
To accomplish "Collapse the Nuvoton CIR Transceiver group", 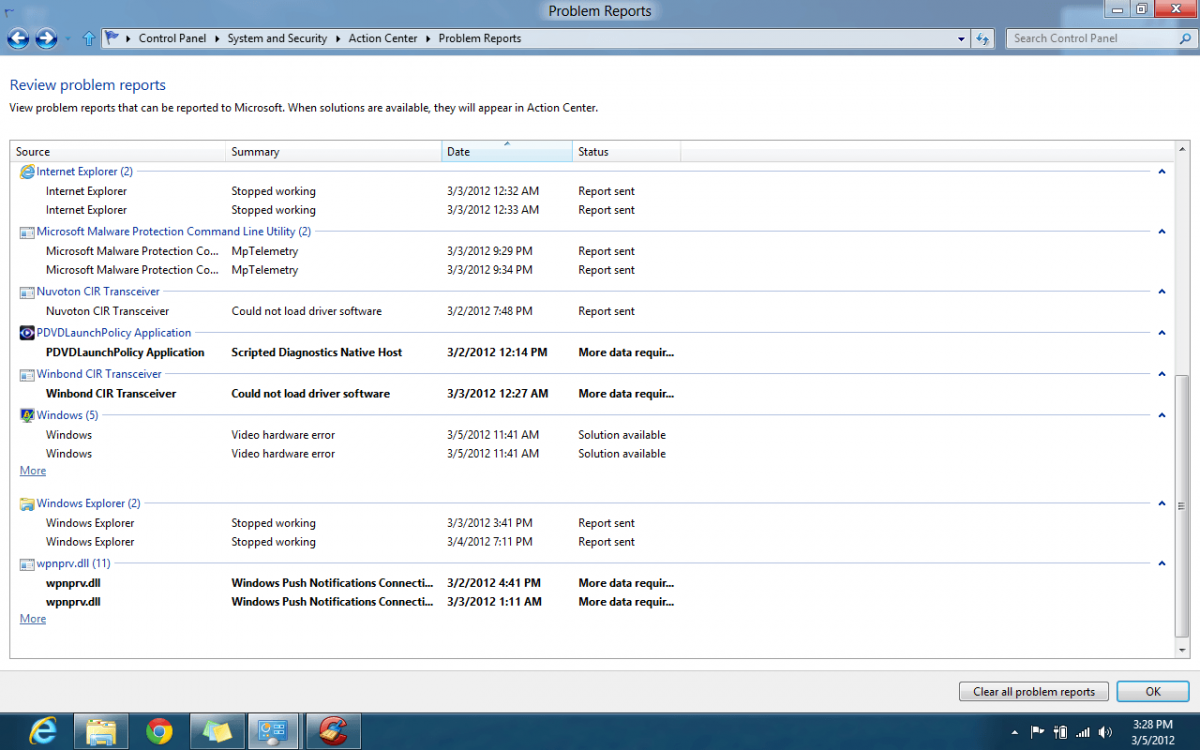I will click(x=1161, y=292).
